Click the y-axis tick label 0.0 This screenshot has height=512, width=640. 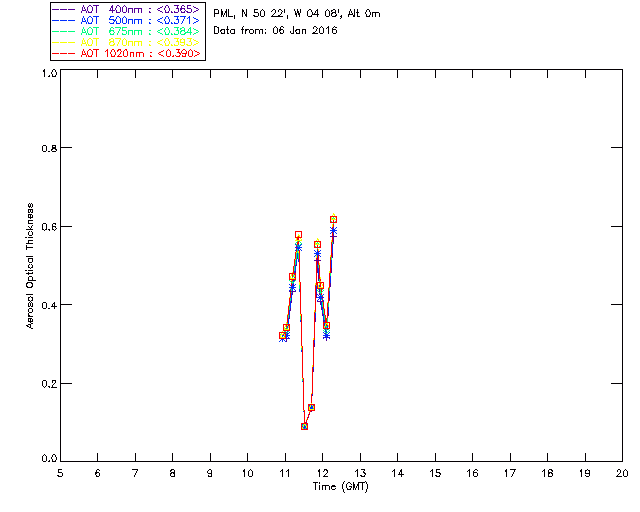pyautogui.click(x=49, y=458)
